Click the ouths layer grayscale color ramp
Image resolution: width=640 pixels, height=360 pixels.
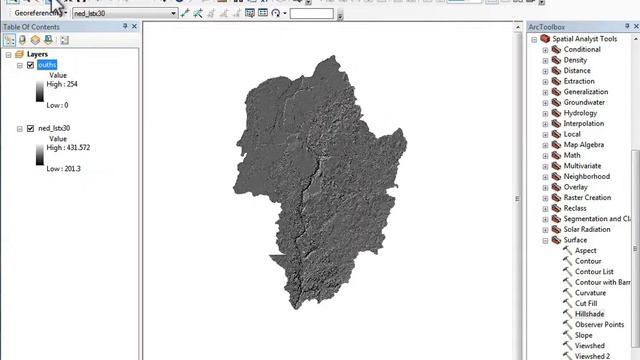tap(40, 91)
